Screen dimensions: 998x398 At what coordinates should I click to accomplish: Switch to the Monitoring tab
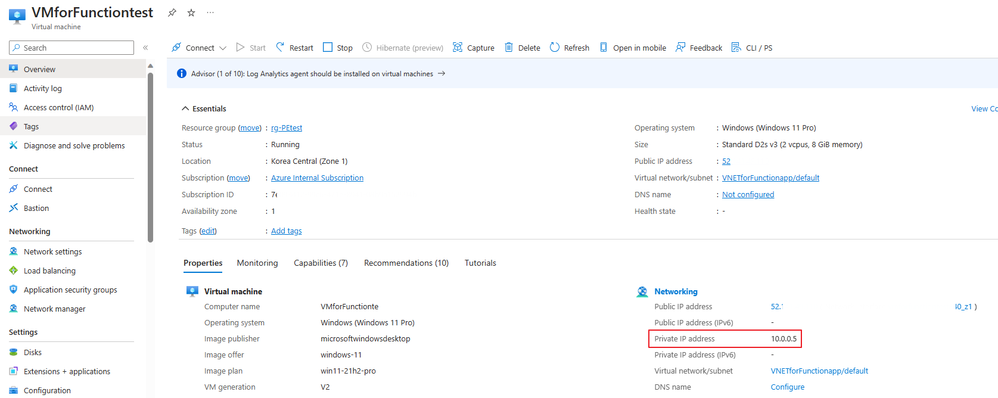[257, 263]
